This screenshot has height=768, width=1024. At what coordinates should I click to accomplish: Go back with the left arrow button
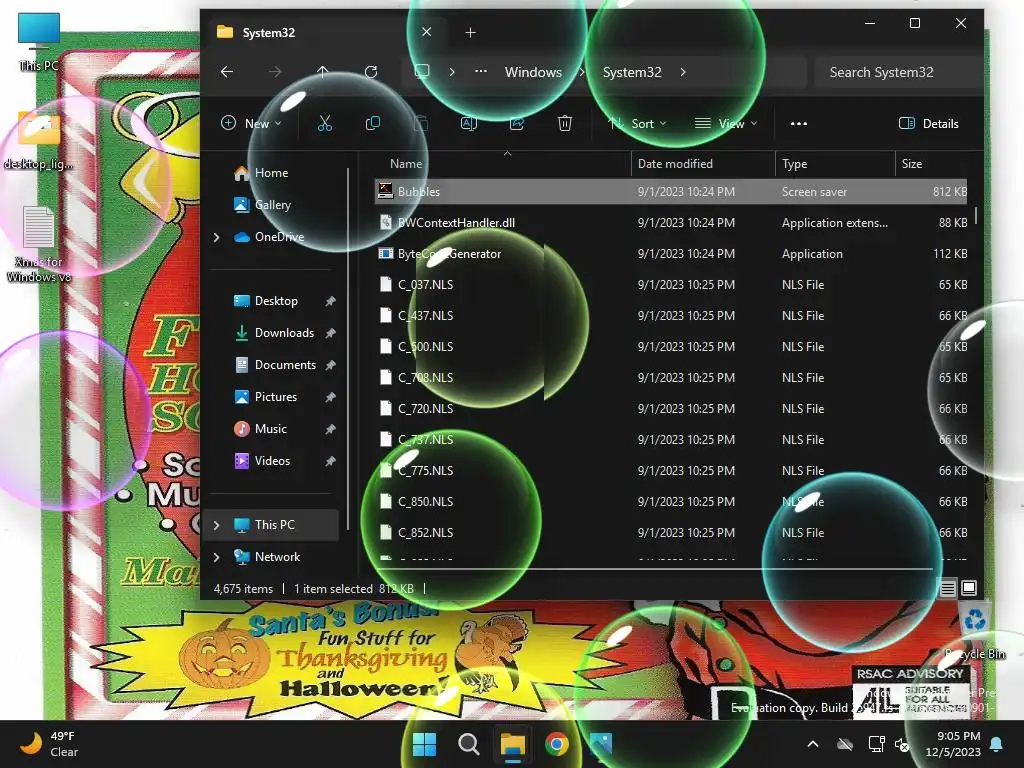tap(227, 72)
